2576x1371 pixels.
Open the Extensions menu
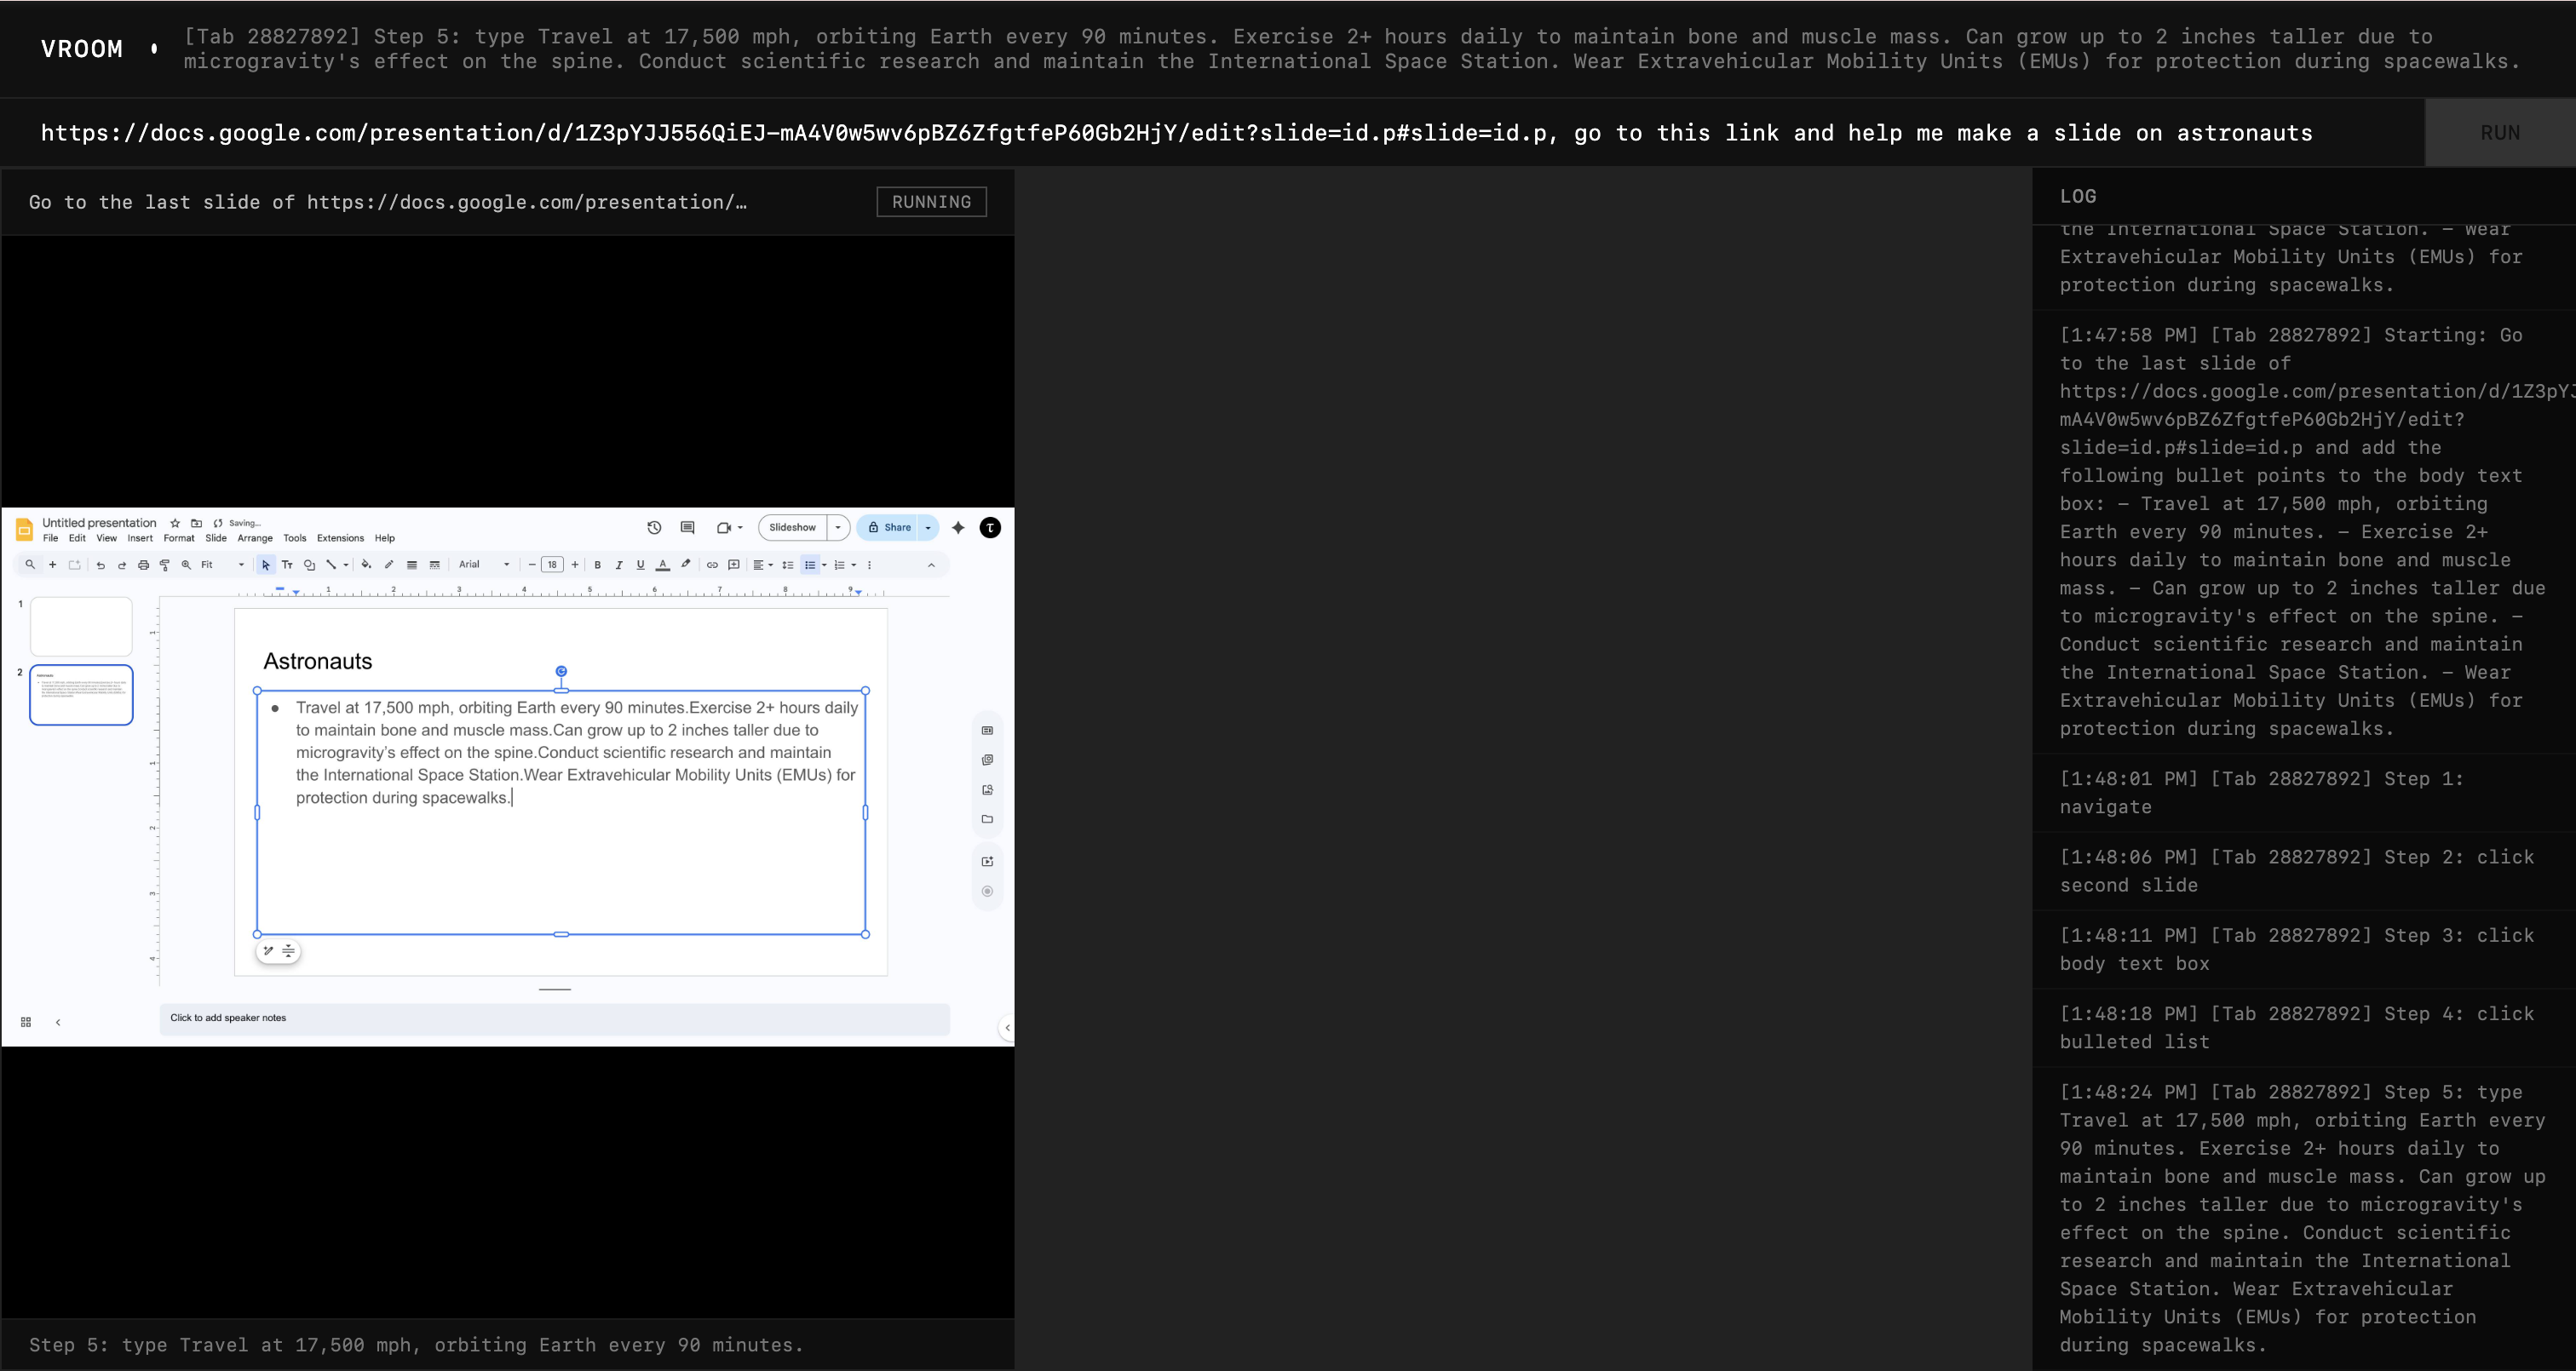pos(340,538)
